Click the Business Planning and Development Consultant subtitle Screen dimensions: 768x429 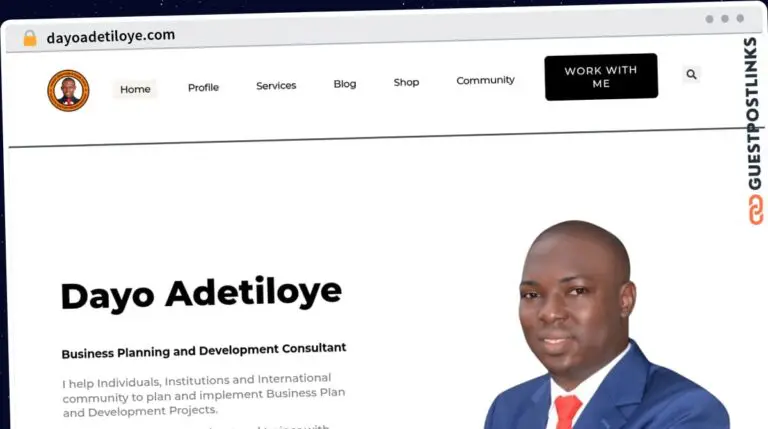204,351
